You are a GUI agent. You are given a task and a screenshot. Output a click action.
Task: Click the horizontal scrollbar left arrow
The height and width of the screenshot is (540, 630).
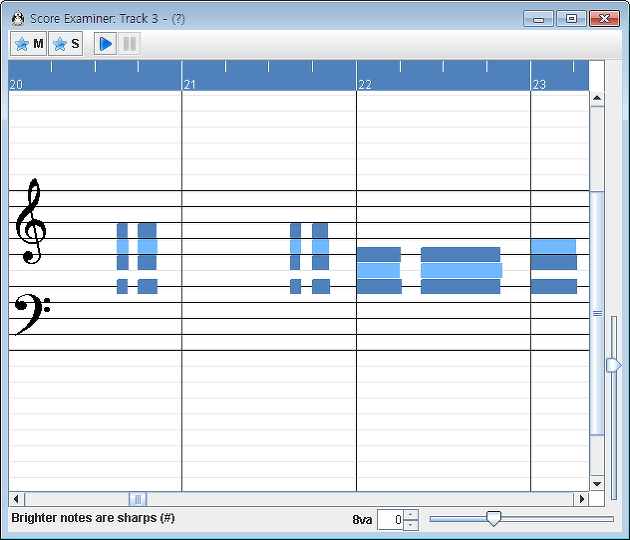pos(16,499)
